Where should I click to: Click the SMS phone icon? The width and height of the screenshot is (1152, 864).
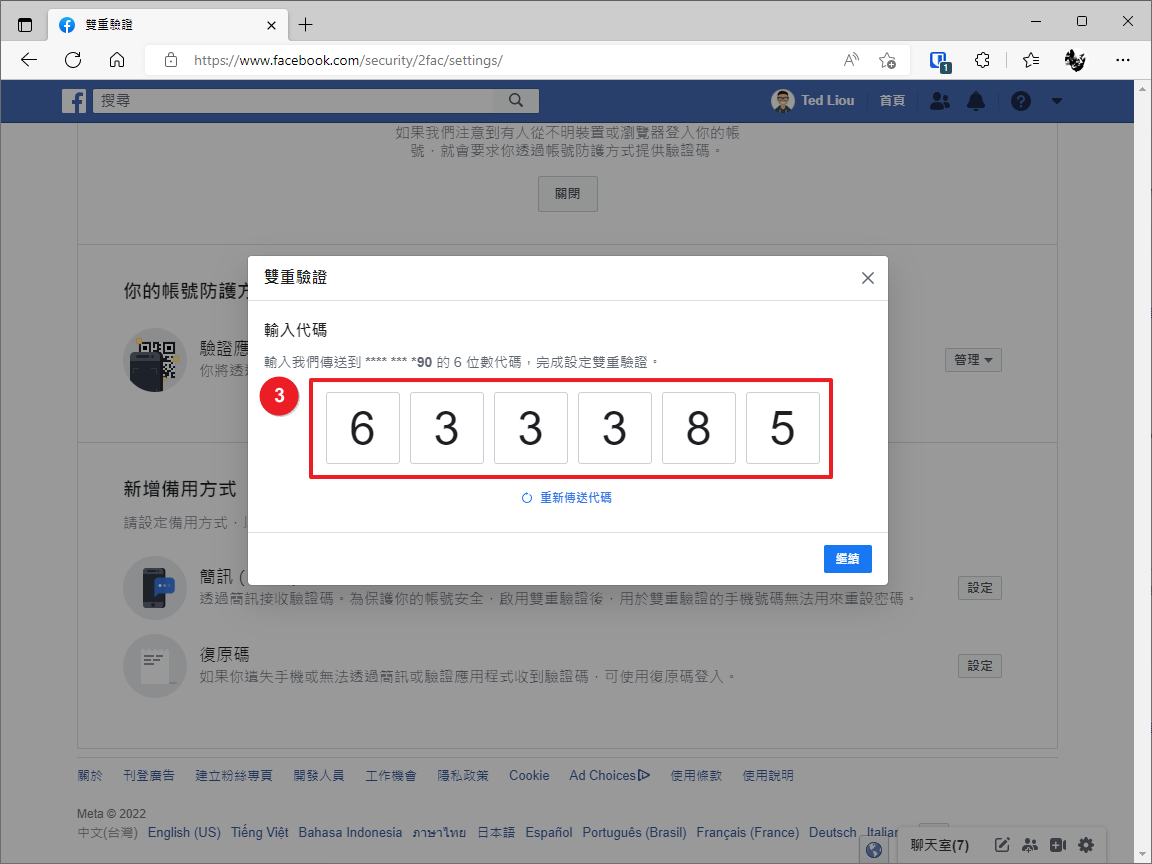click(x=154, y=588)
